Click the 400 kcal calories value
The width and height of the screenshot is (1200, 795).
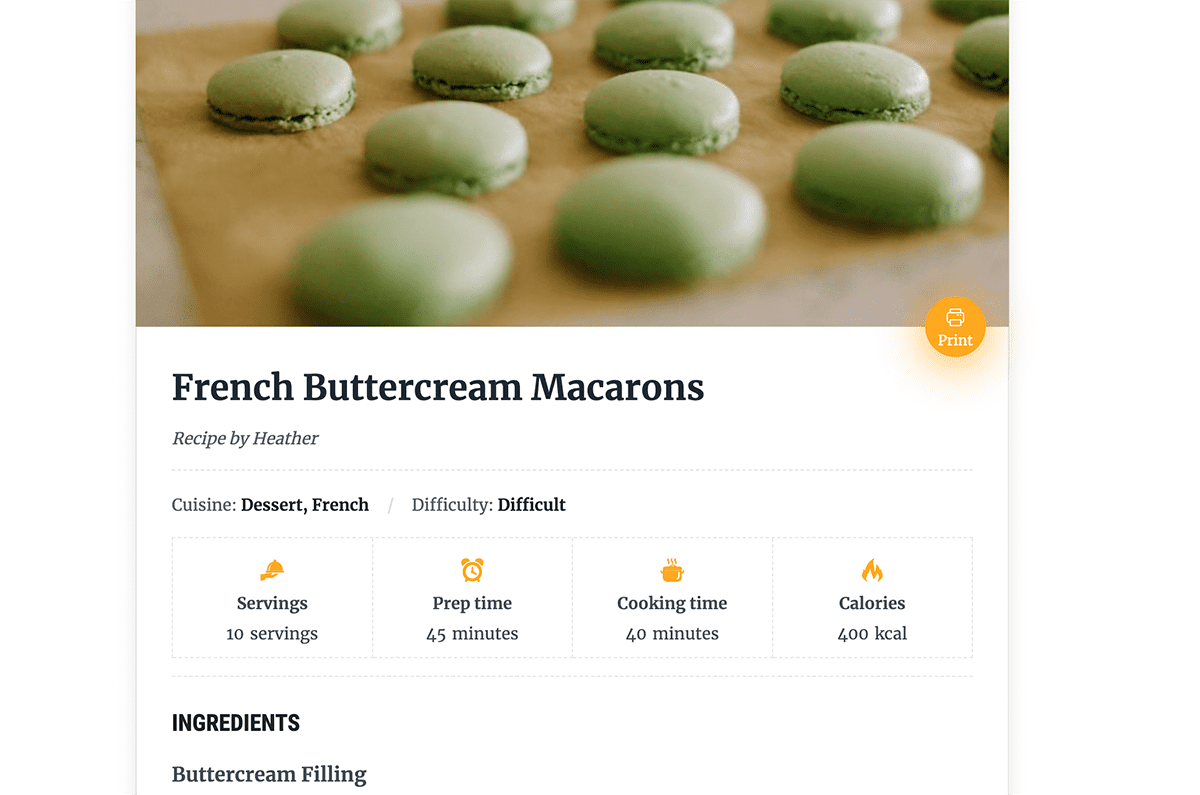coord(872,633)
